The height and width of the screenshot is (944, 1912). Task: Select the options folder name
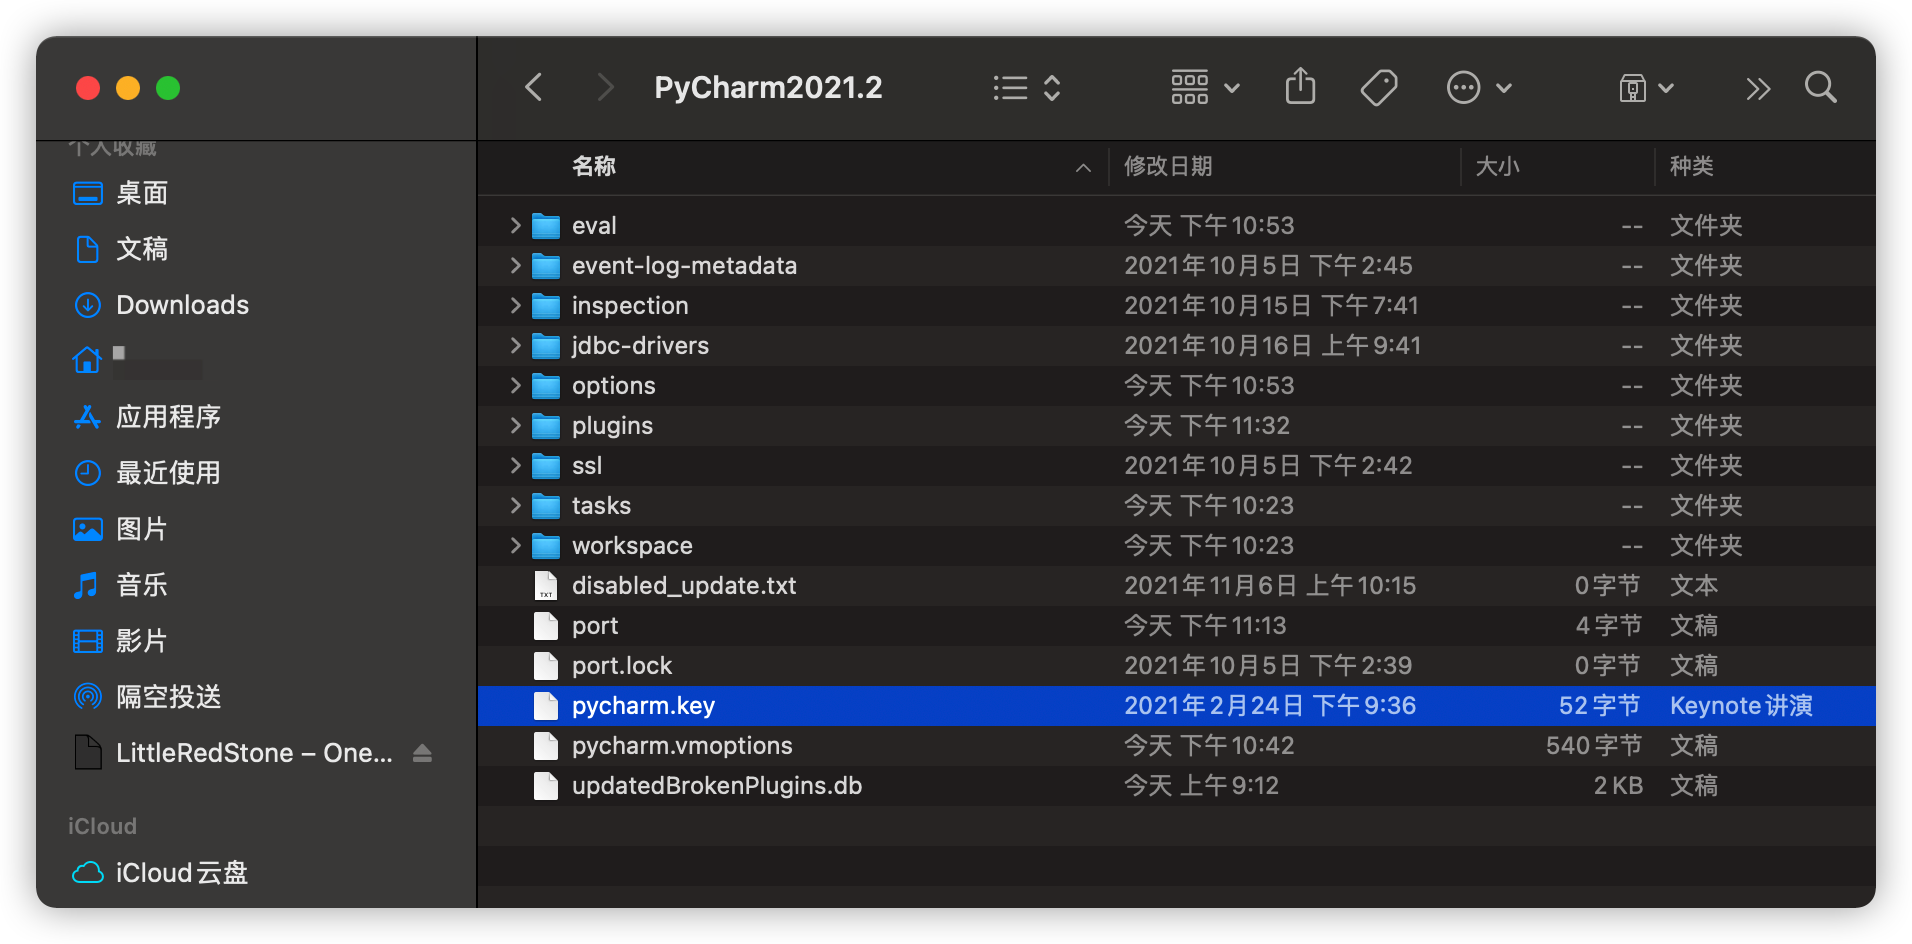[x=614, y=386]
